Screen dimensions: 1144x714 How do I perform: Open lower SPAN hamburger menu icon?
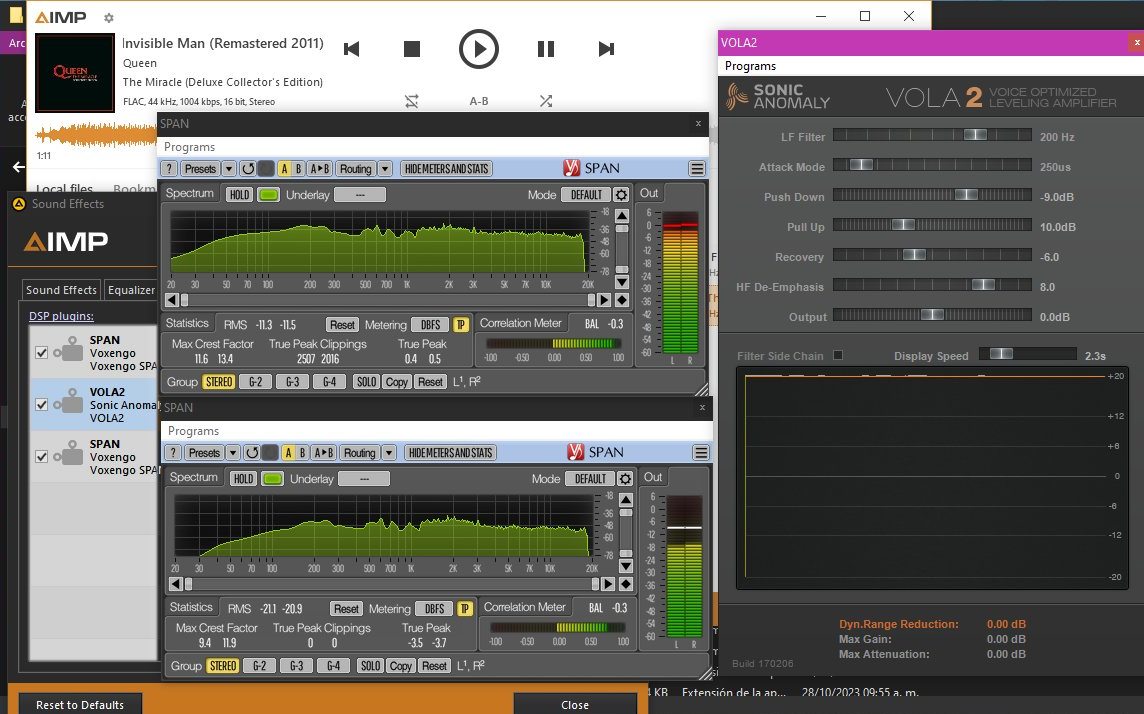701,453
